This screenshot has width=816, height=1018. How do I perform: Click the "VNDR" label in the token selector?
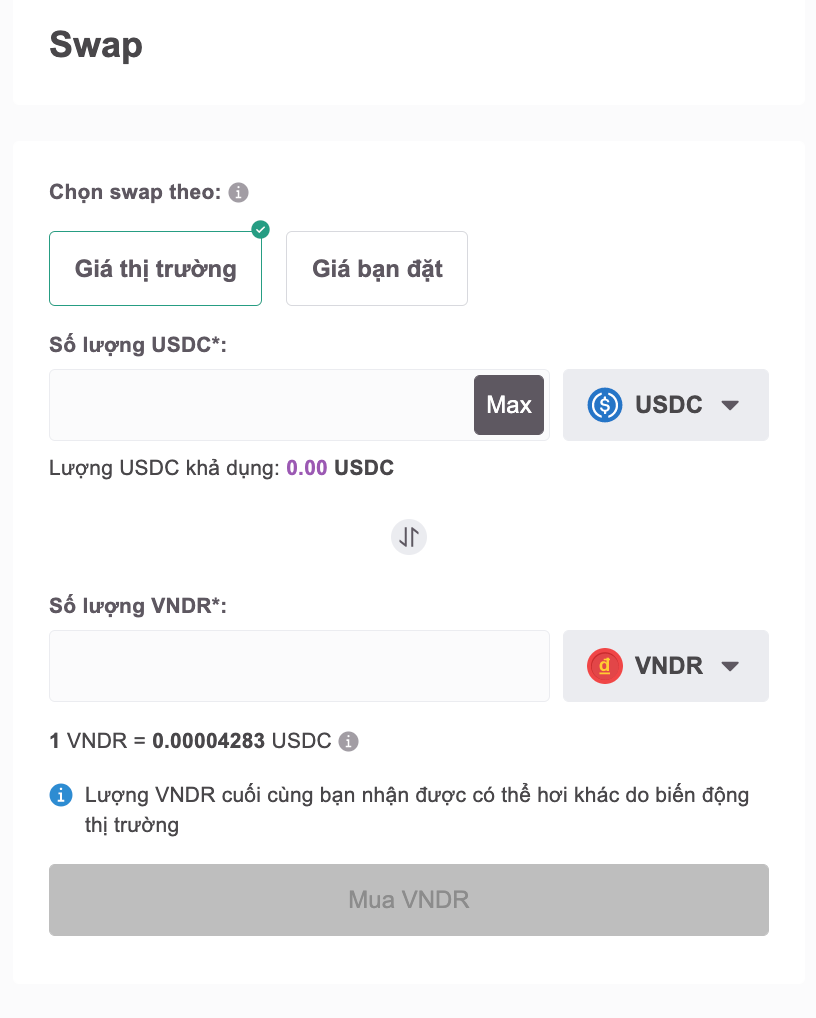(670, 666)
